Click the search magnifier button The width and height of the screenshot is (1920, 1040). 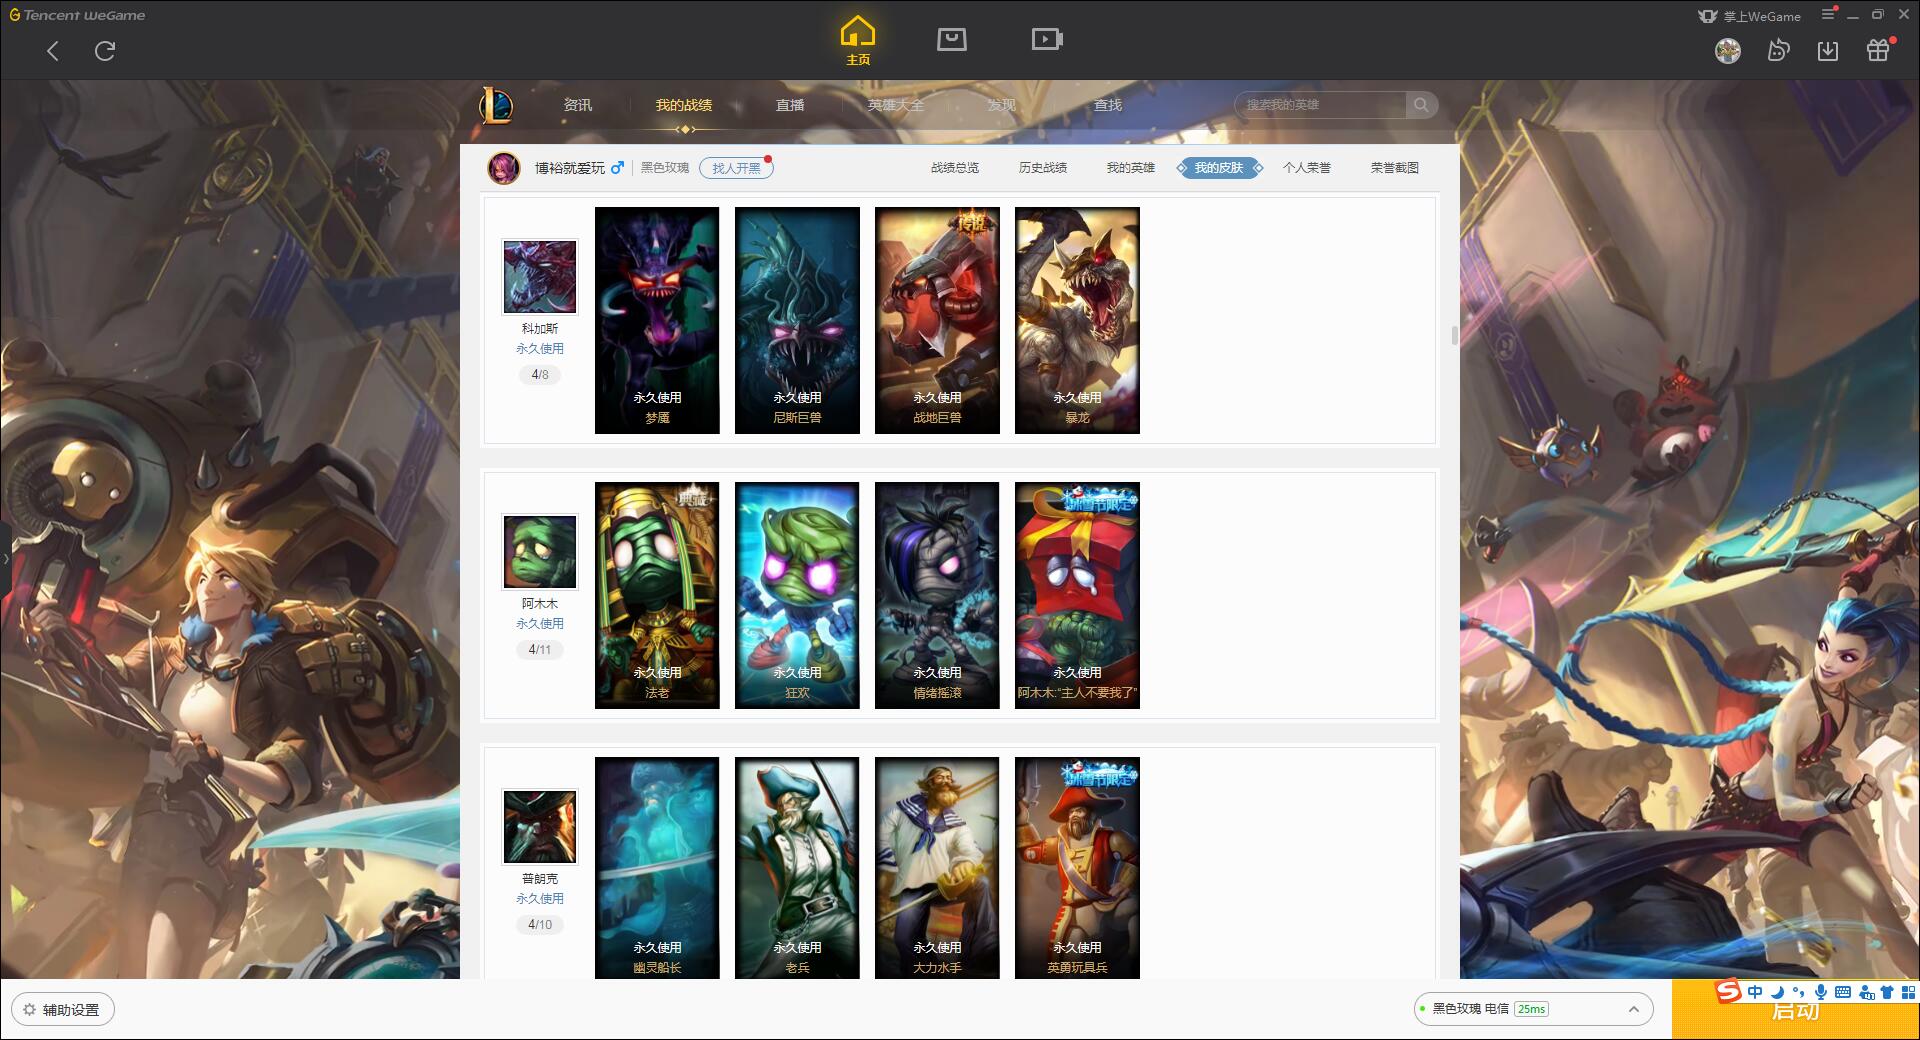click(x=1421, y=105)
